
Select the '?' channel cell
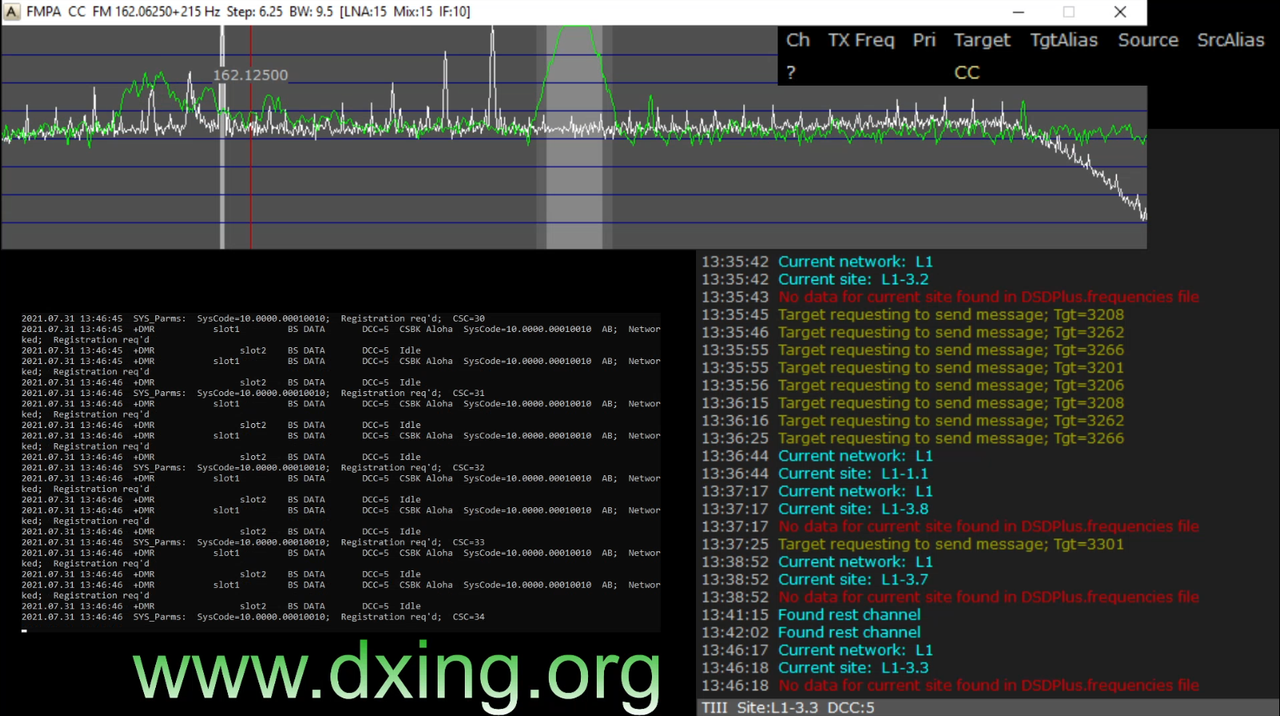(x=791, y=72)
